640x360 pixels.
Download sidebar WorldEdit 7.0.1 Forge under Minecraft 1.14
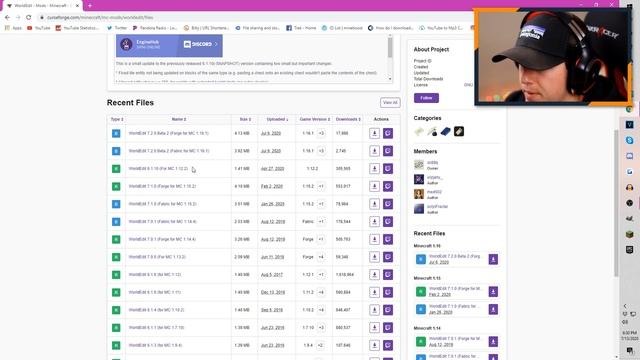point(493,342)
